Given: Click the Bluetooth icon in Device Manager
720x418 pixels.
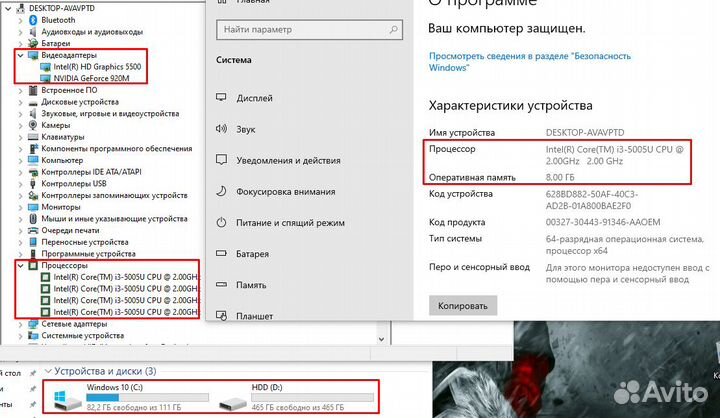Looking at the screenshot, I should pos(33,20).
